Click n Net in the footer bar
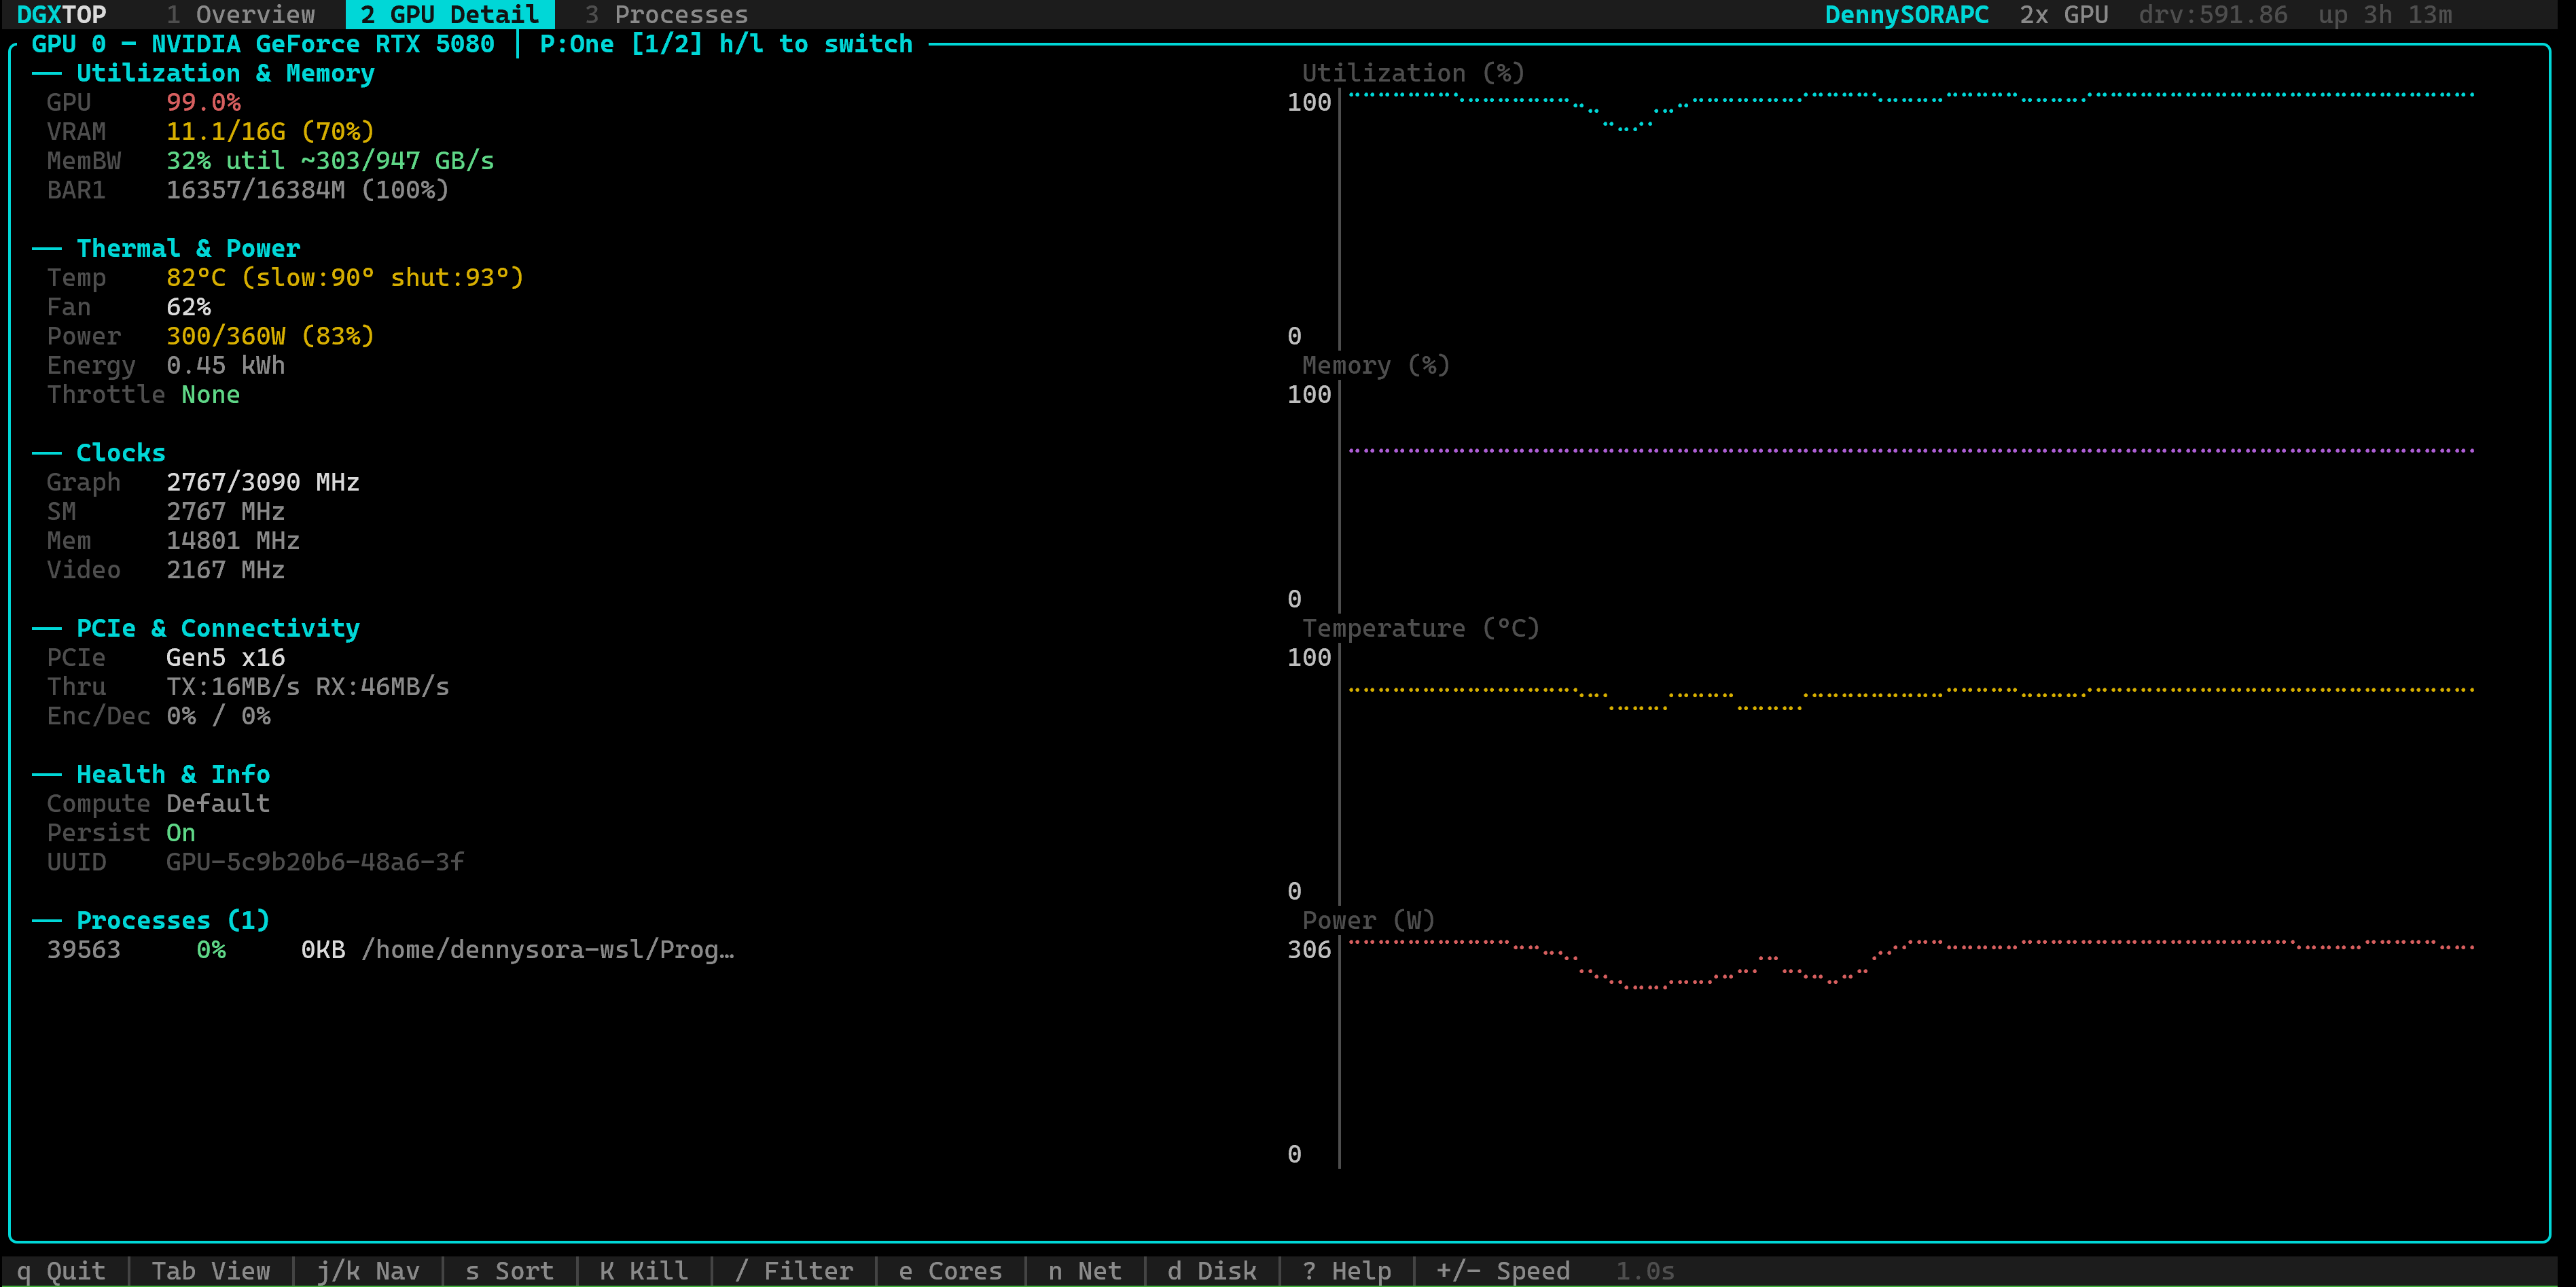 pos(1085,1271)
